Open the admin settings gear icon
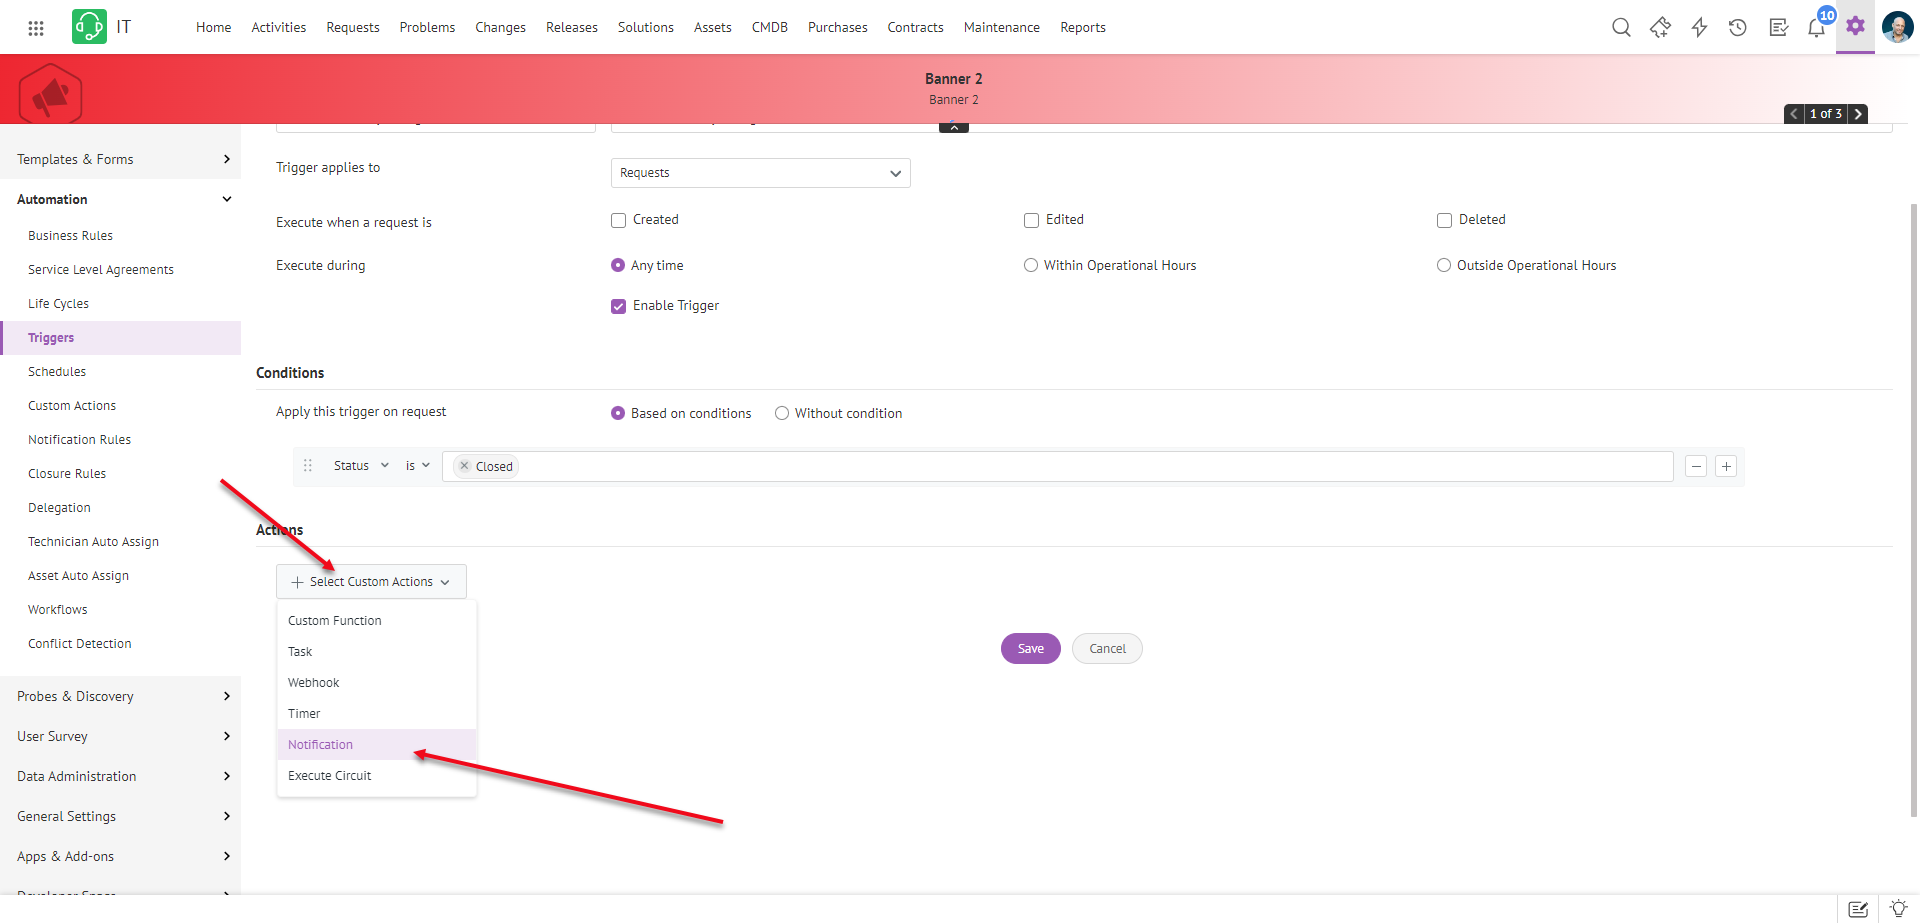Image resolution: width=1920 pixels, height=923 pixels. click(x=1855, y=27)
